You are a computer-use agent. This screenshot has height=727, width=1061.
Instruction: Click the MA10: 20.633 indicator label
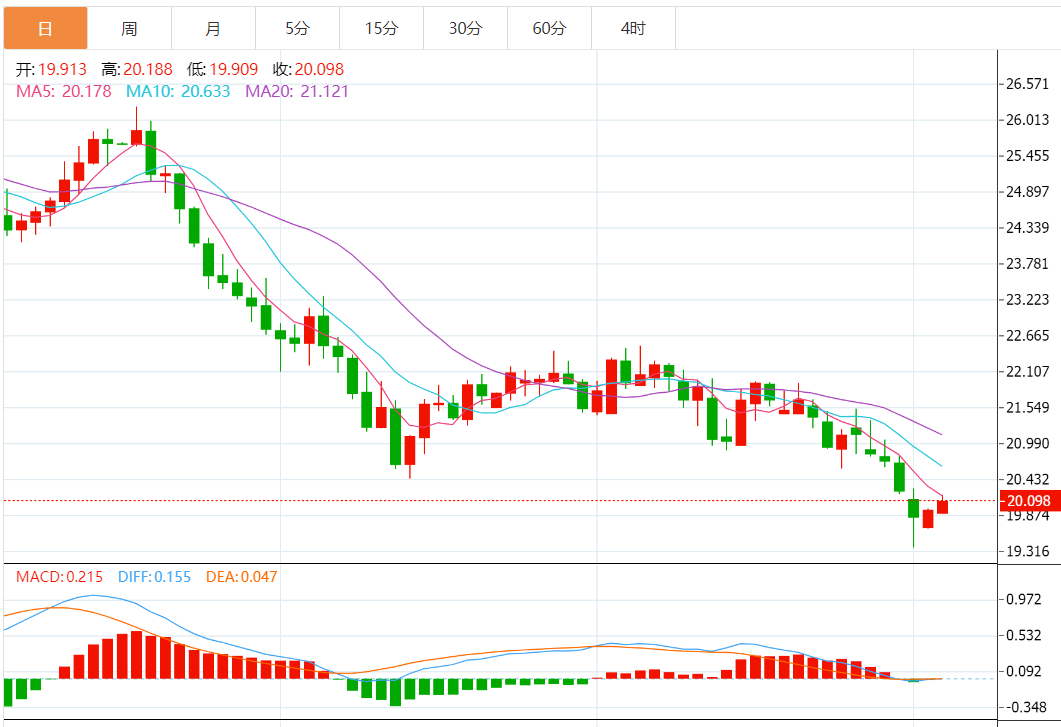point(178,91)
